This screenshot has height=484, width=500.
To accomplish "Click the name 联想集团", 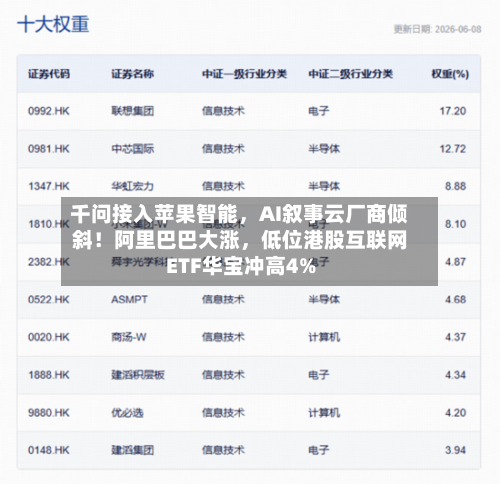I will (133, 111).
